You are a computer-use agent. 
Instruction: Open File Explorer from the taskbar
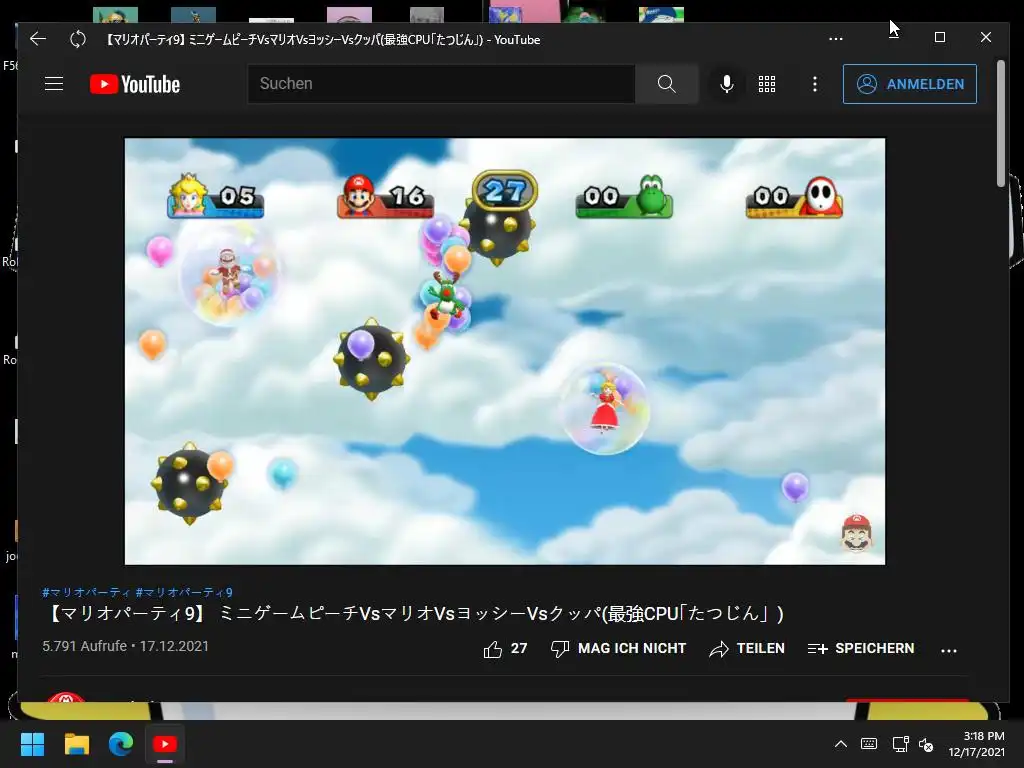point(76,744)
